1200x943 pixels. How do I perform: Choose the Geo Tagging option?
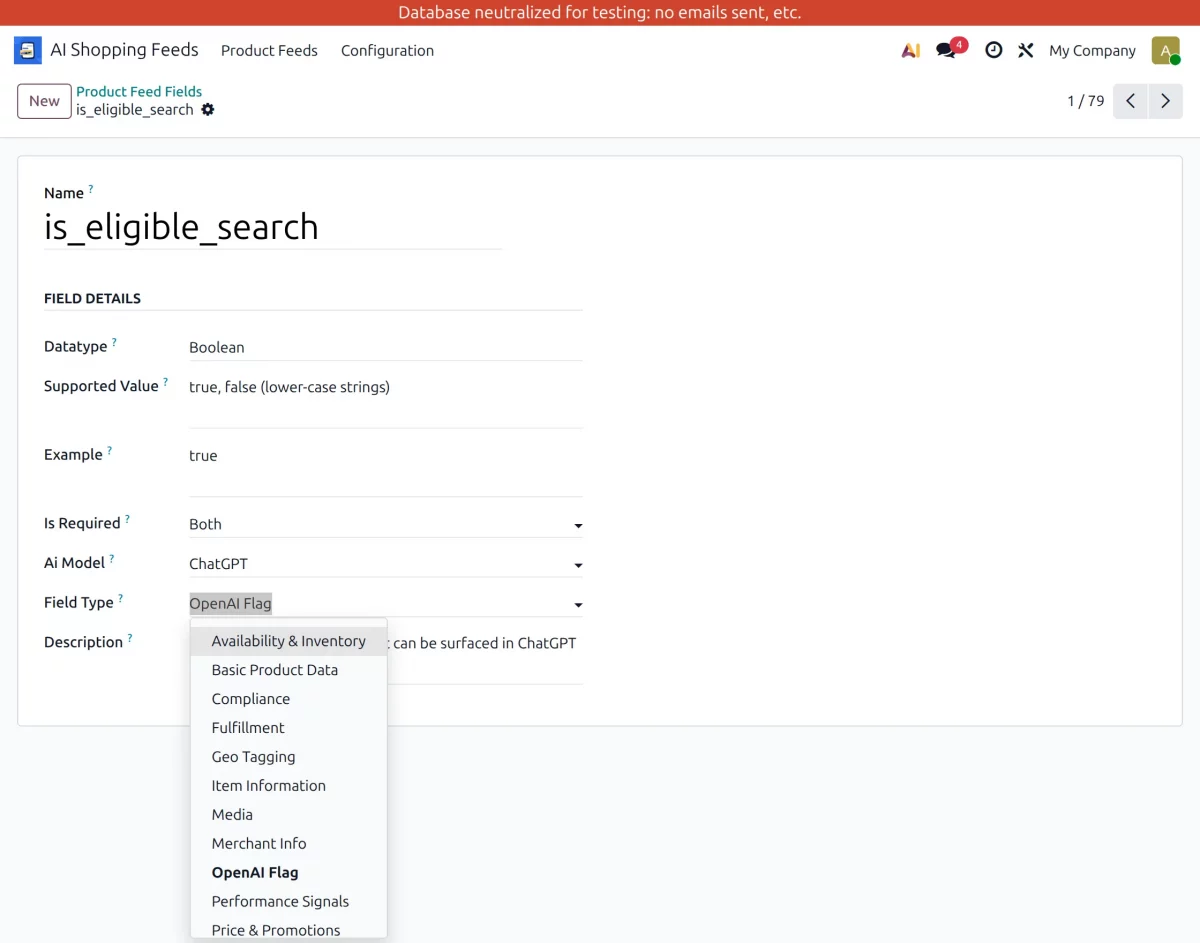[253, 757]
